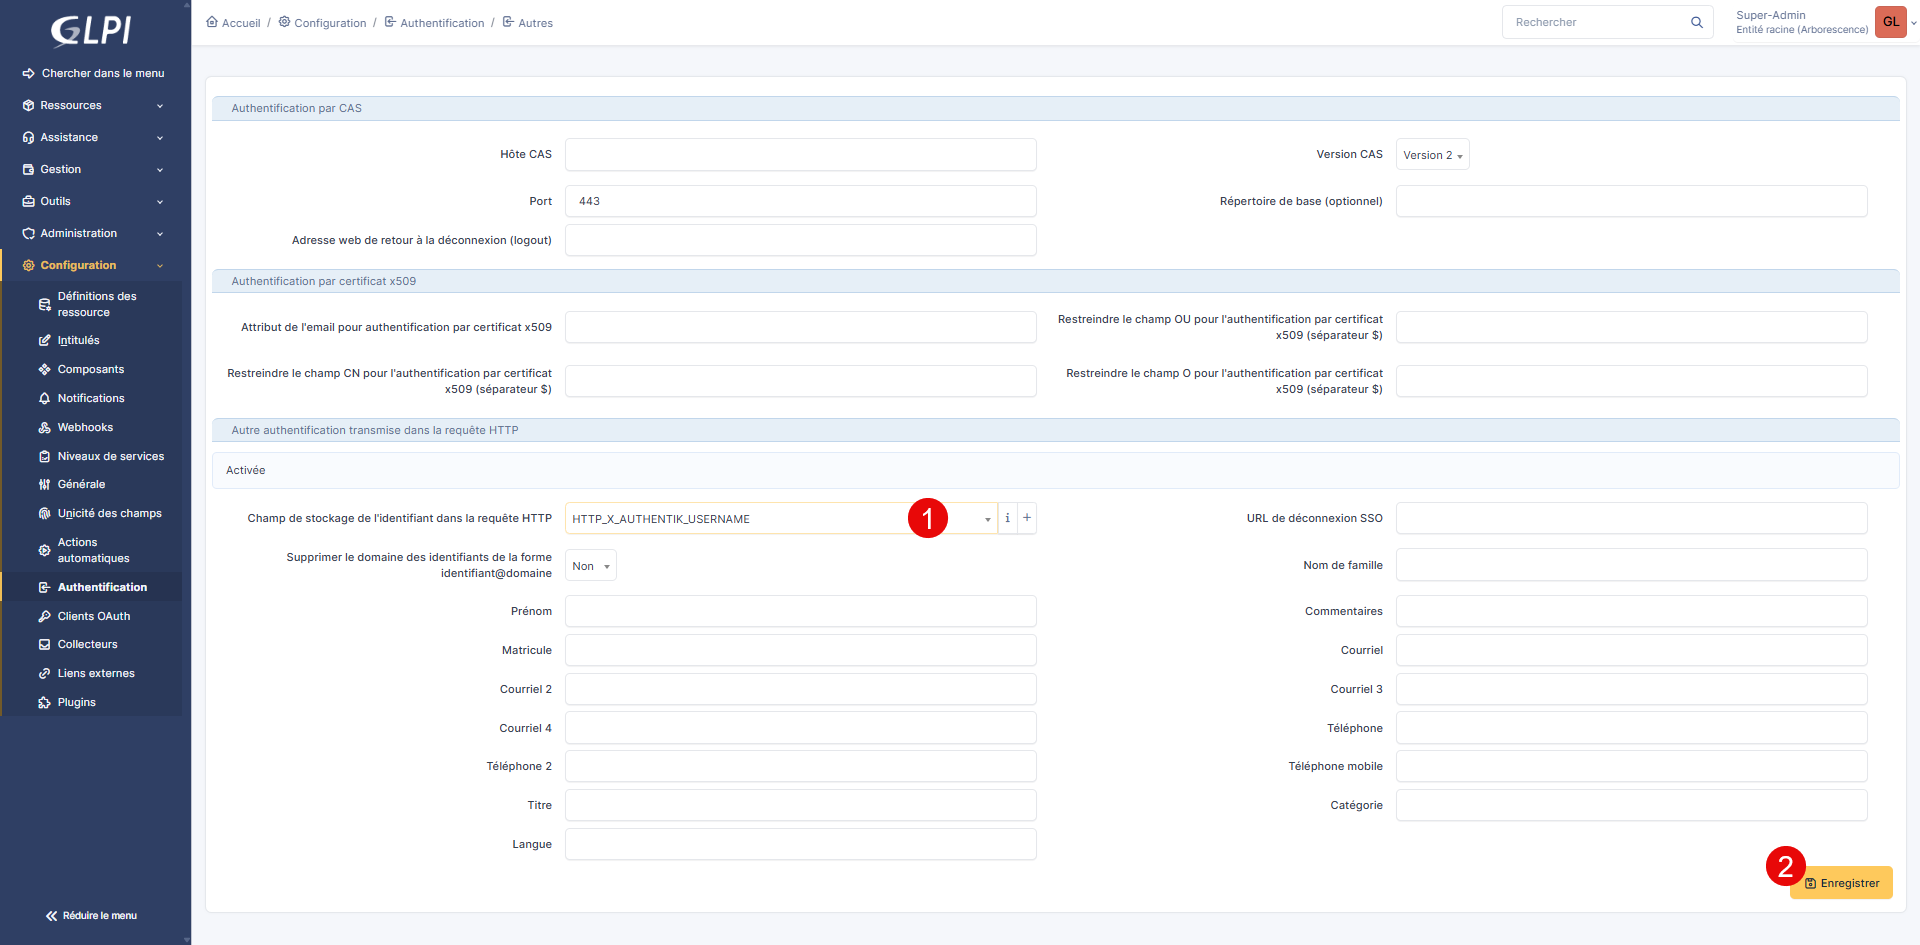Open the GL user avatar menu

pyautogui.click(x=1891, y=22)
